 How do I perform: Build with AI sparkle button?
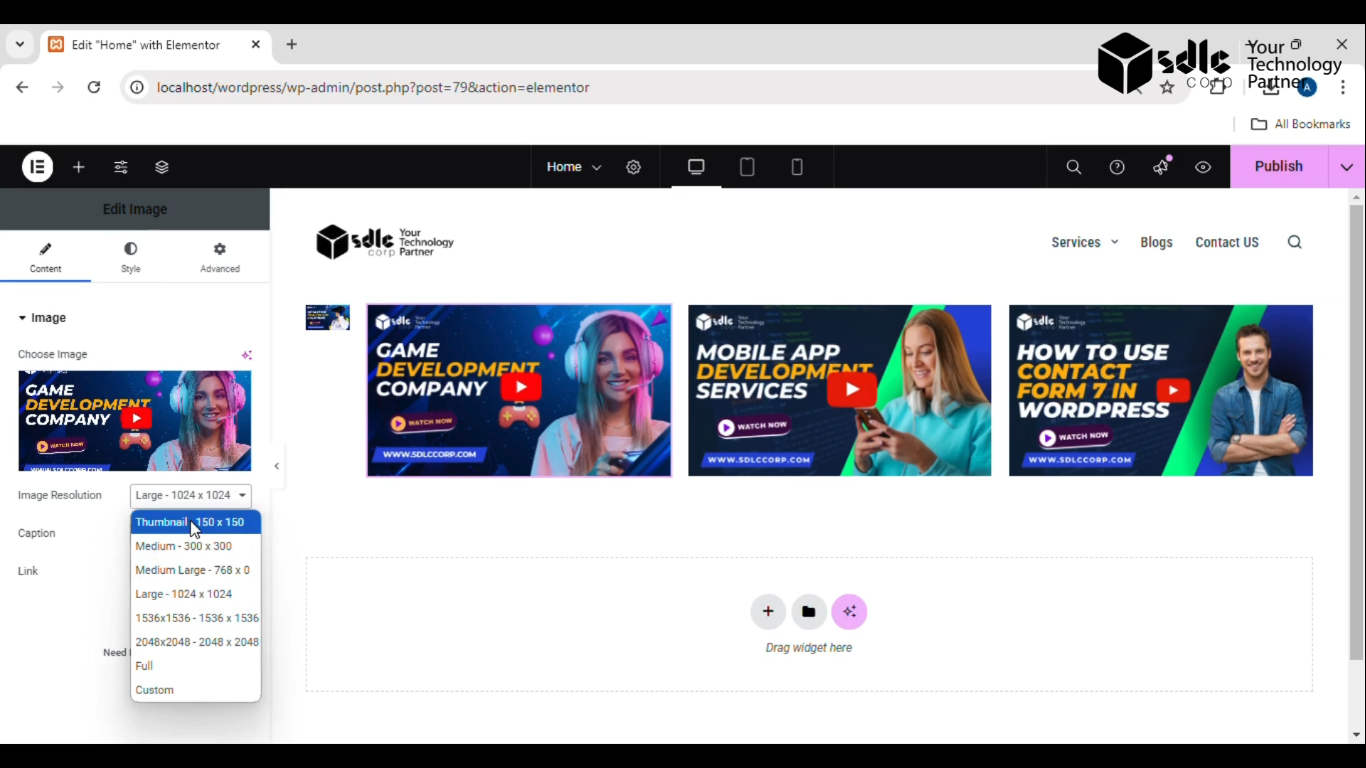849,612
